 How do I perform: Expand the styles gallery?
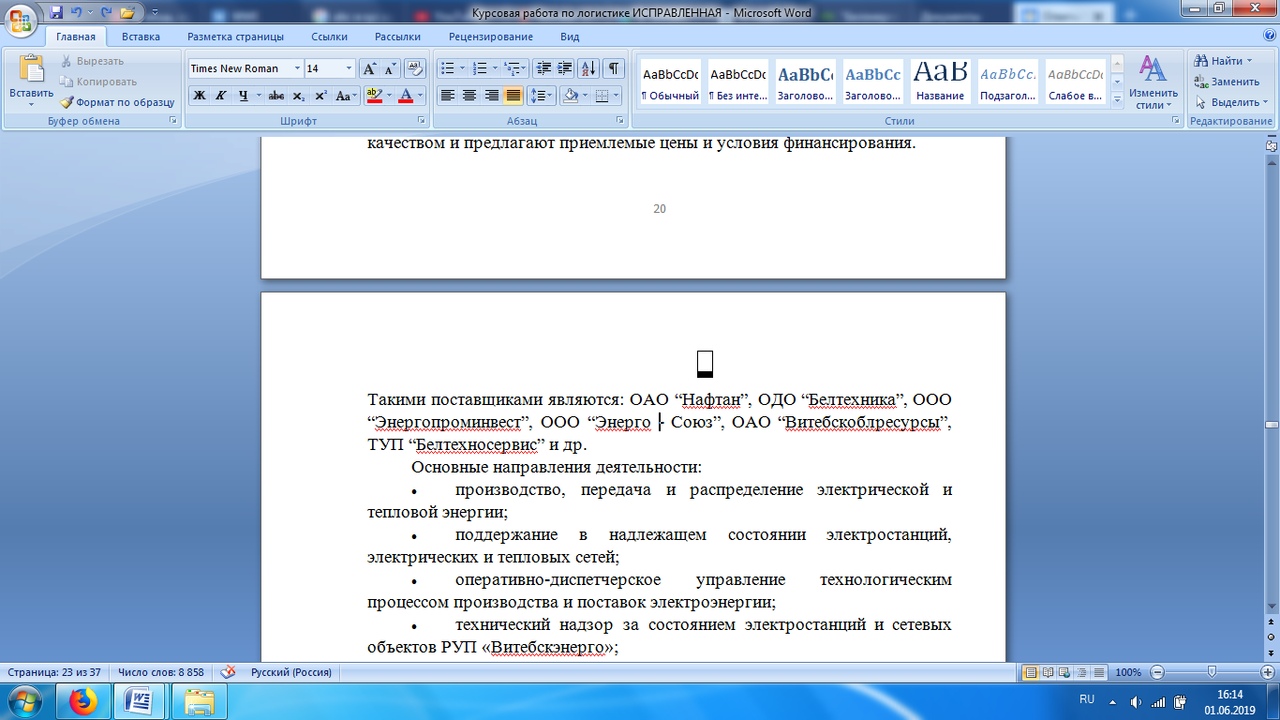(1117, 98)
